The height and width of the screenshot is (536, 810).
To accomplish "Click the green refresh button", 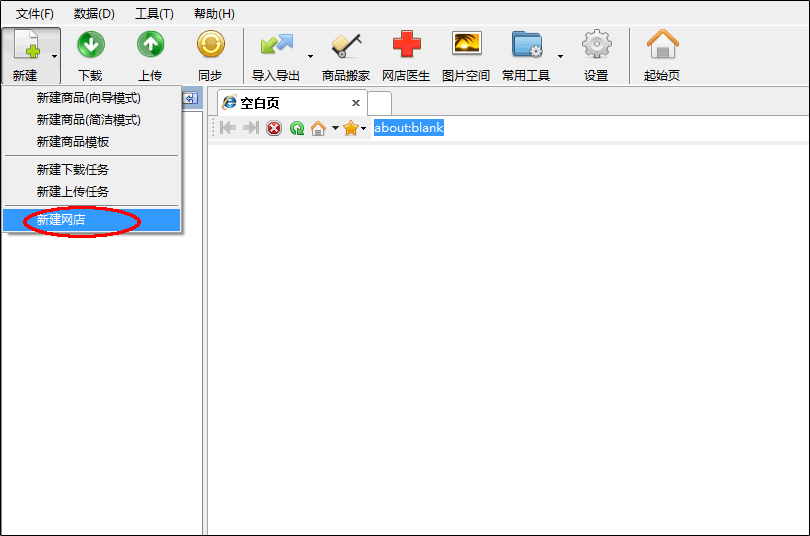I will (x=297, y=128).
